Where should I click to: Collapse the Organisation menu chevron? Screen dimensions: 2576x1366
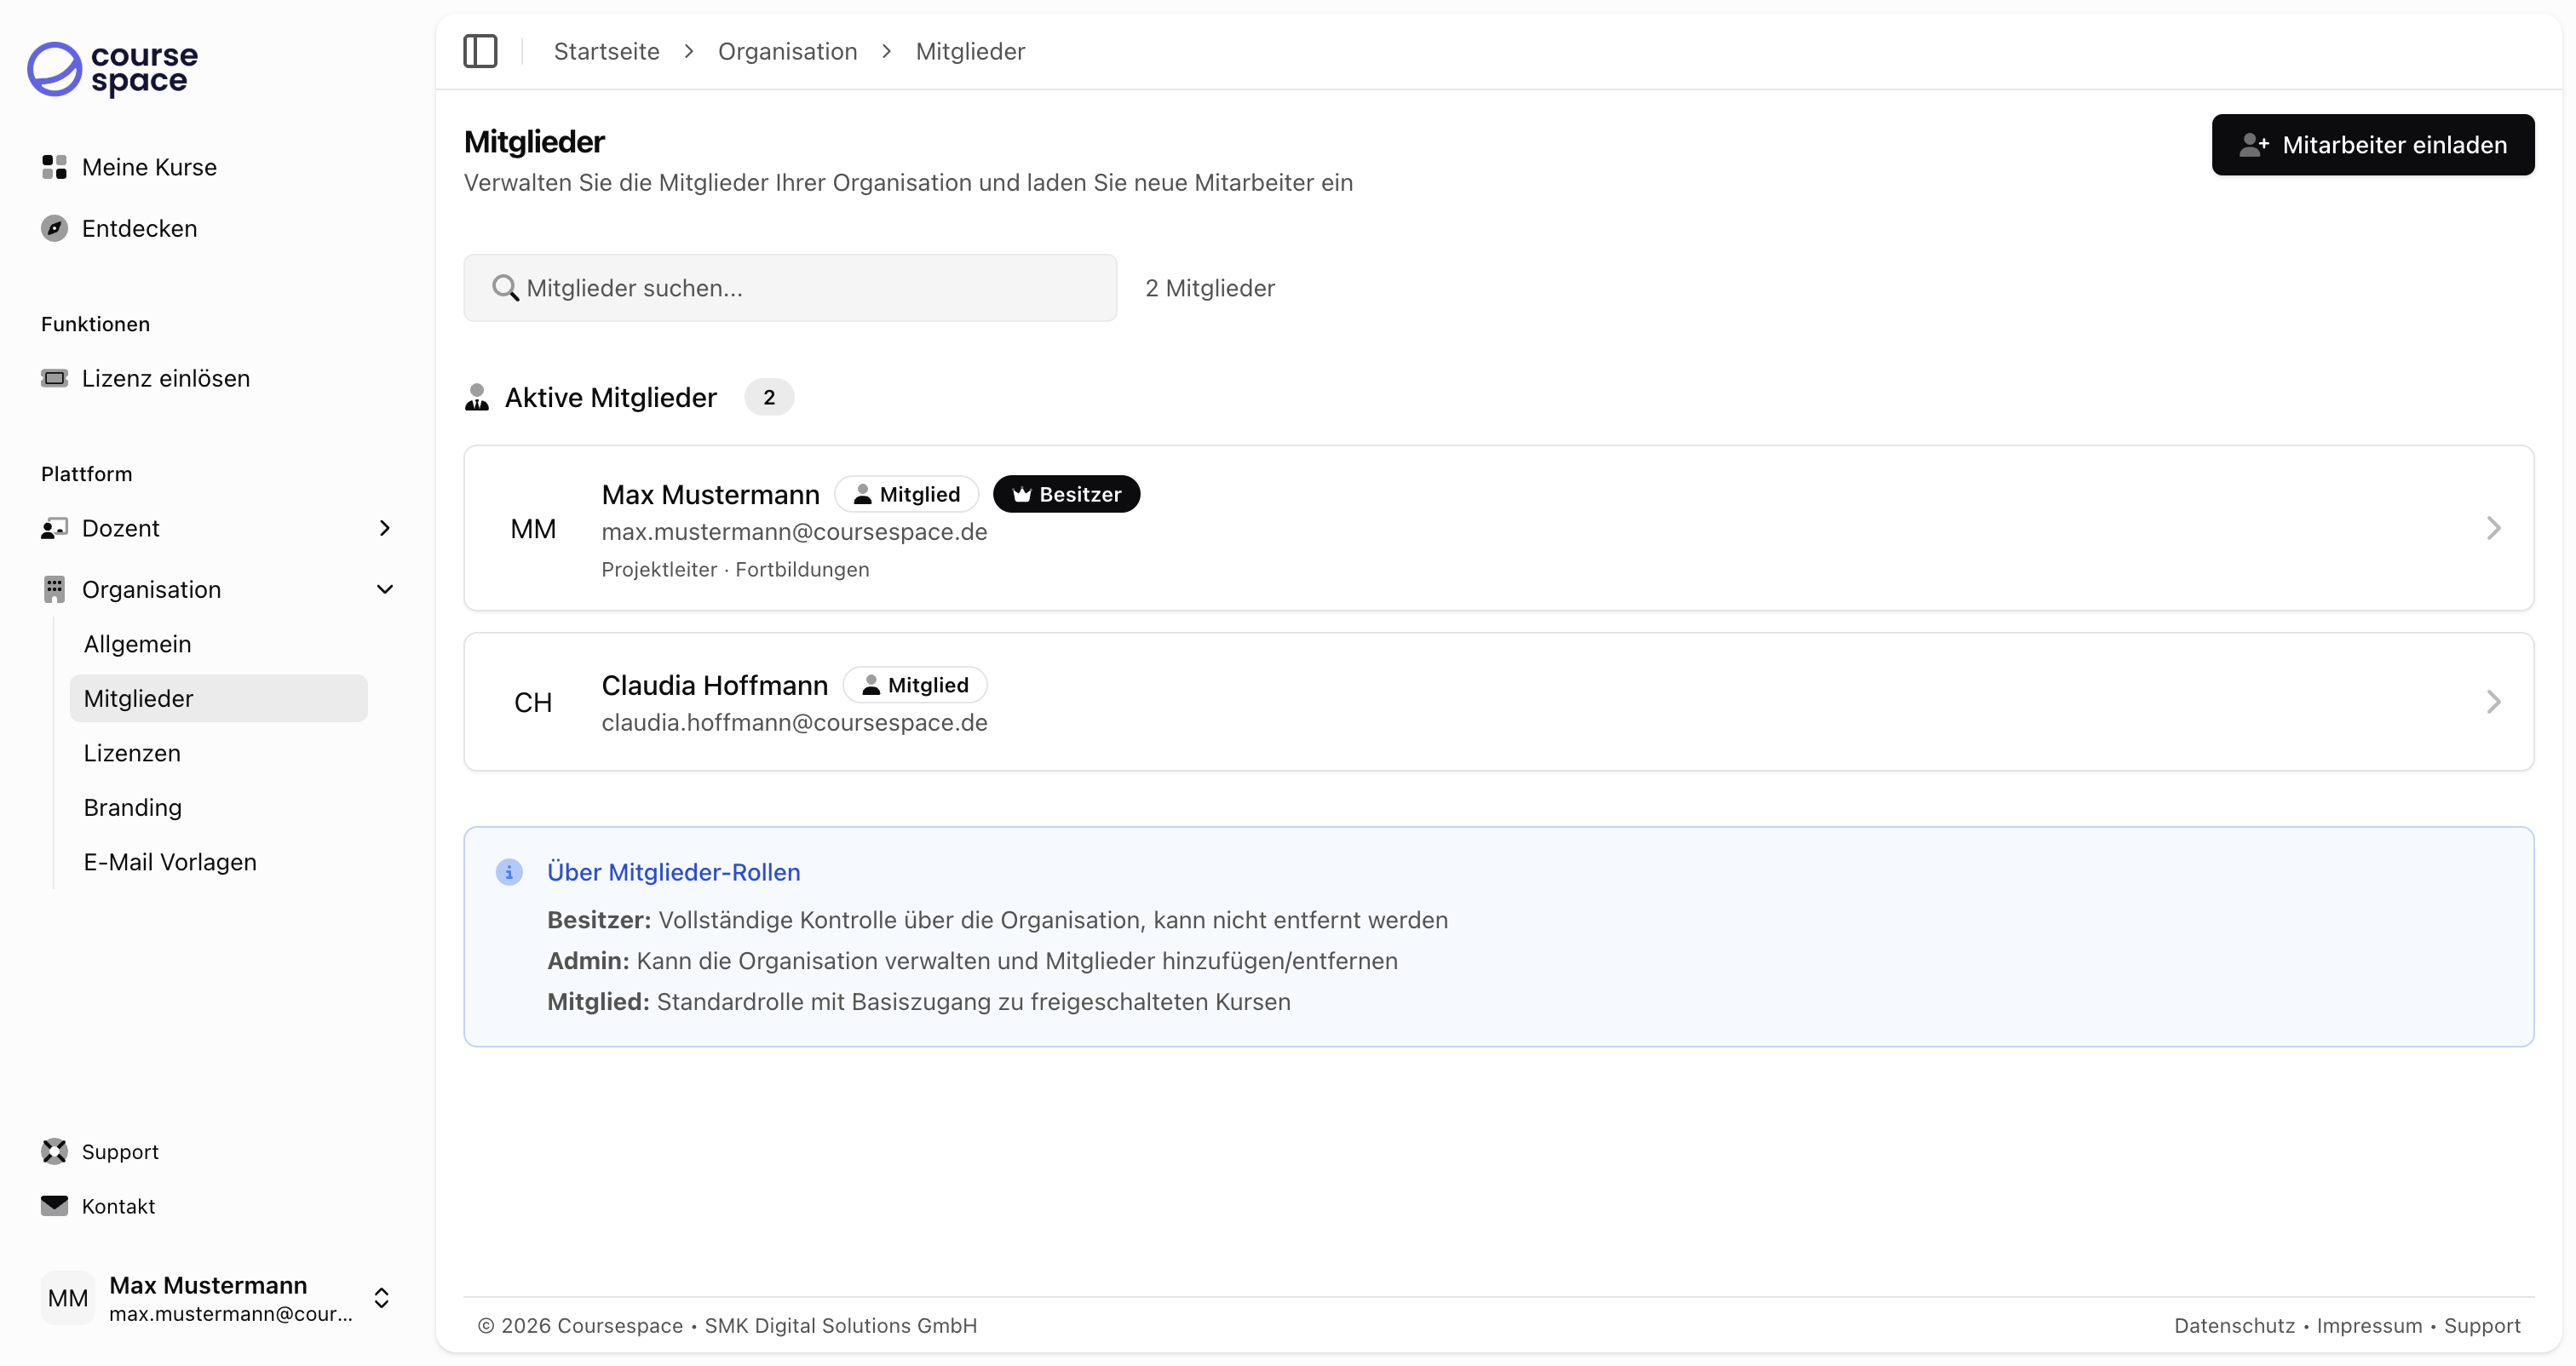tap(385, 589)
